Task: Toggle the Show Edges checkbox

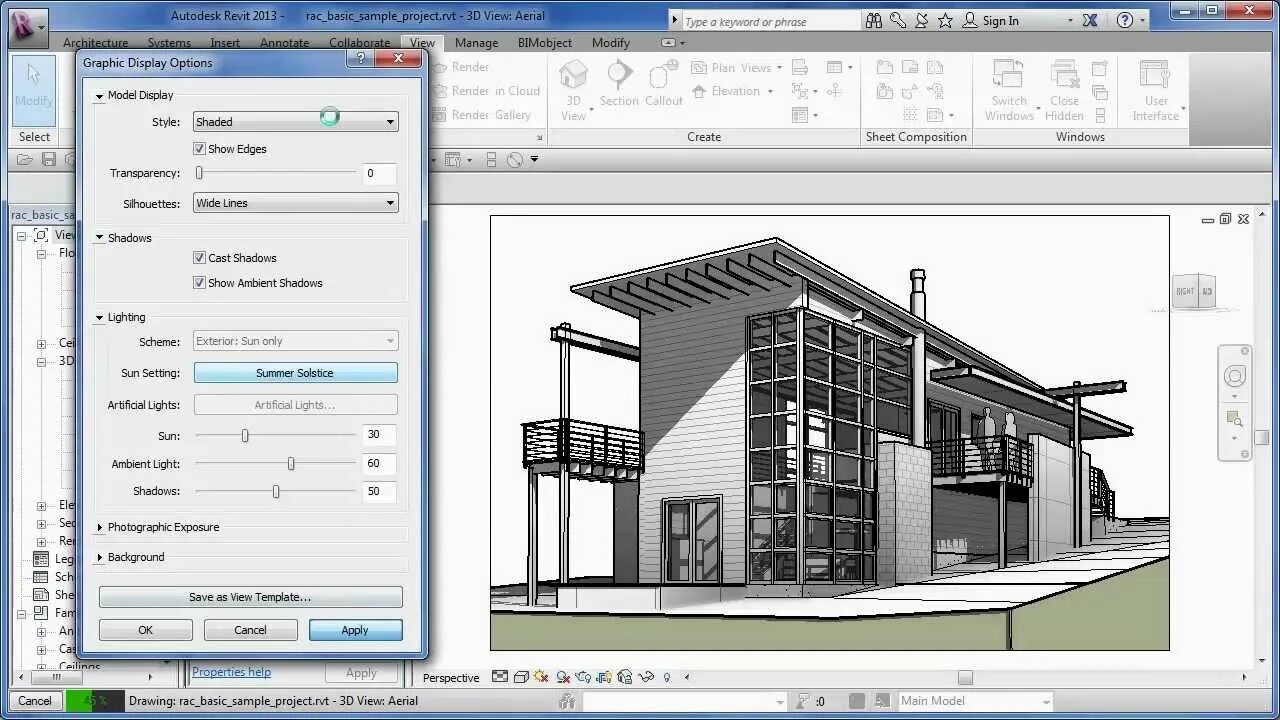Action: click(199, 148)
